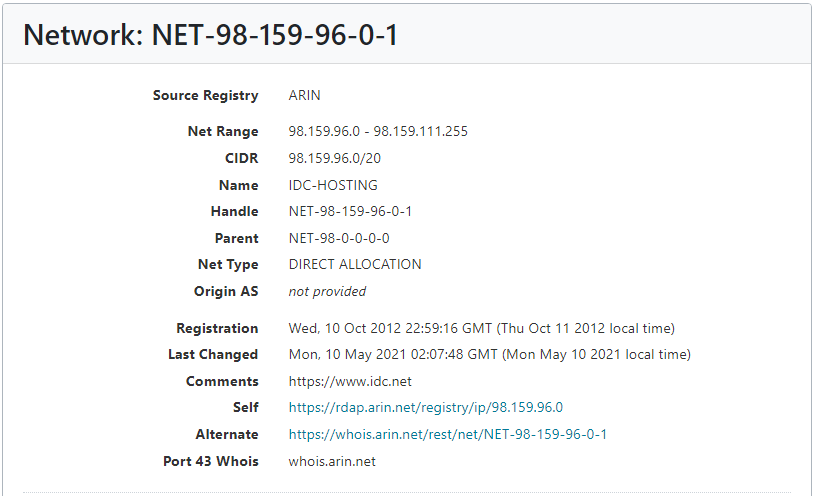Screen dimensions: 814x496
Task: Click the Last Changed label
Action: point(213,355)
